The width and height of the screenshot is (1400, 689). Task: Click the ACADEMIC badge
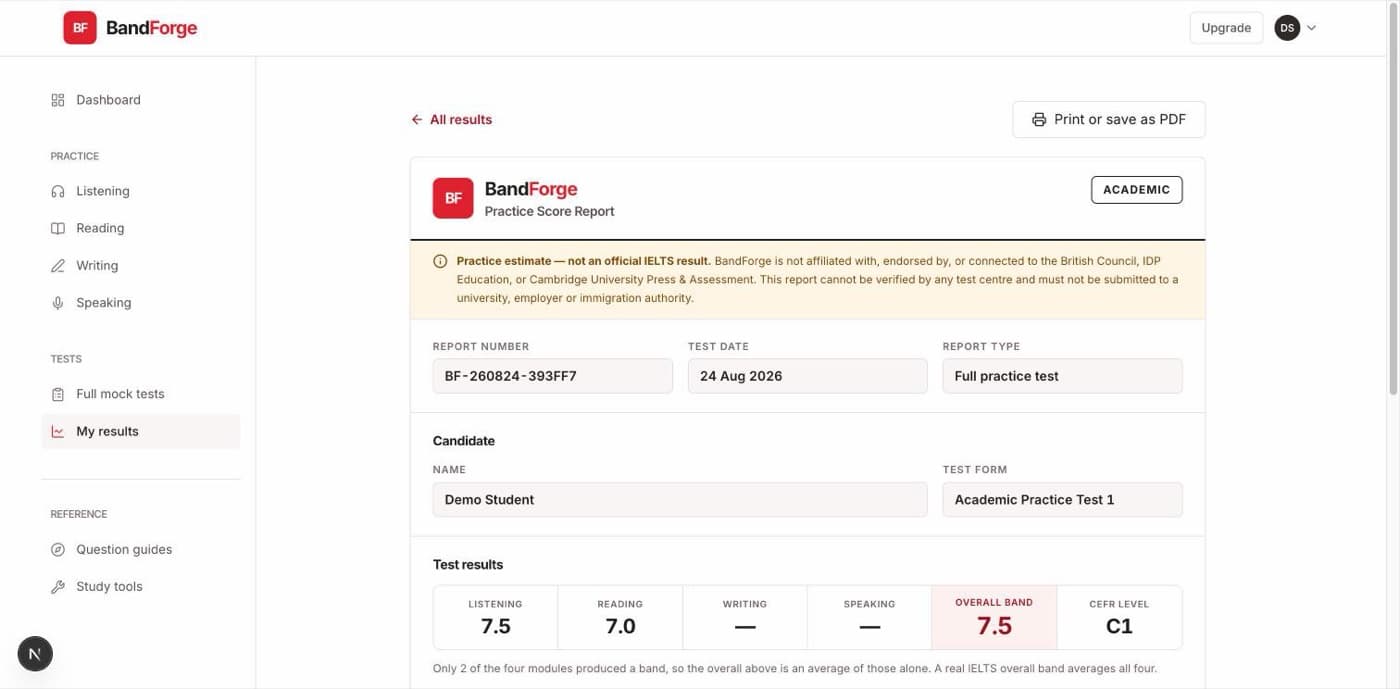tap(1137, 190)
